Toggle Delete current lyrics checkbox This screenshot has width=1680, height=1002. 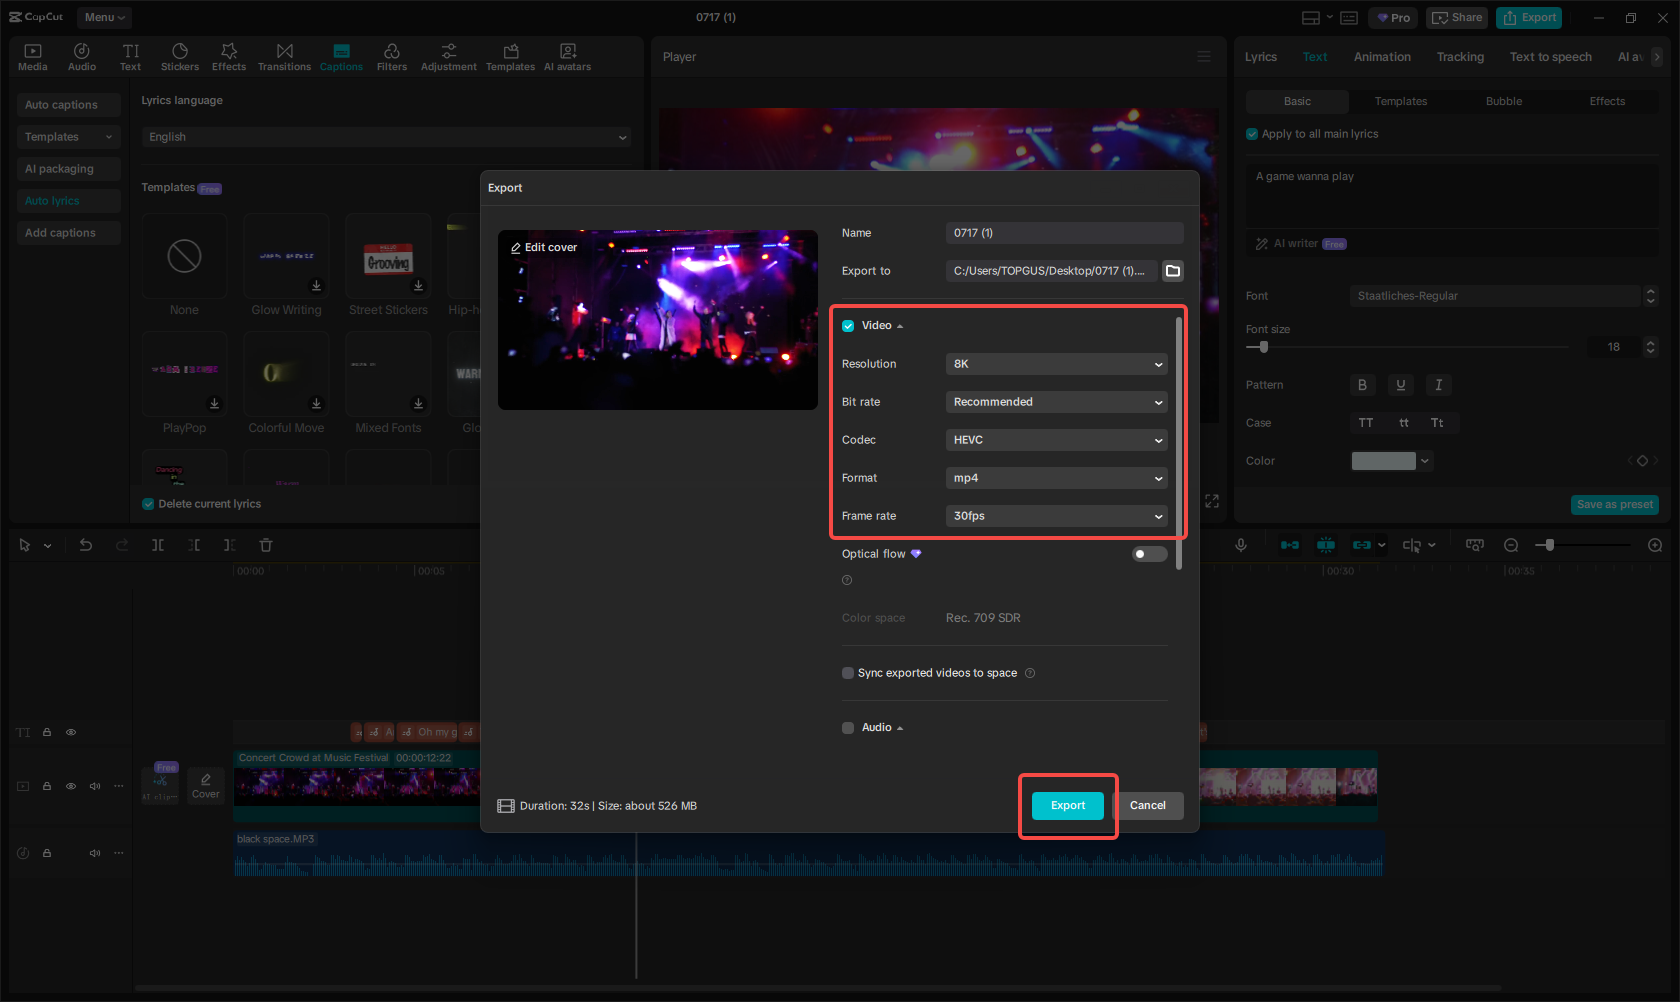click(148, 504)
